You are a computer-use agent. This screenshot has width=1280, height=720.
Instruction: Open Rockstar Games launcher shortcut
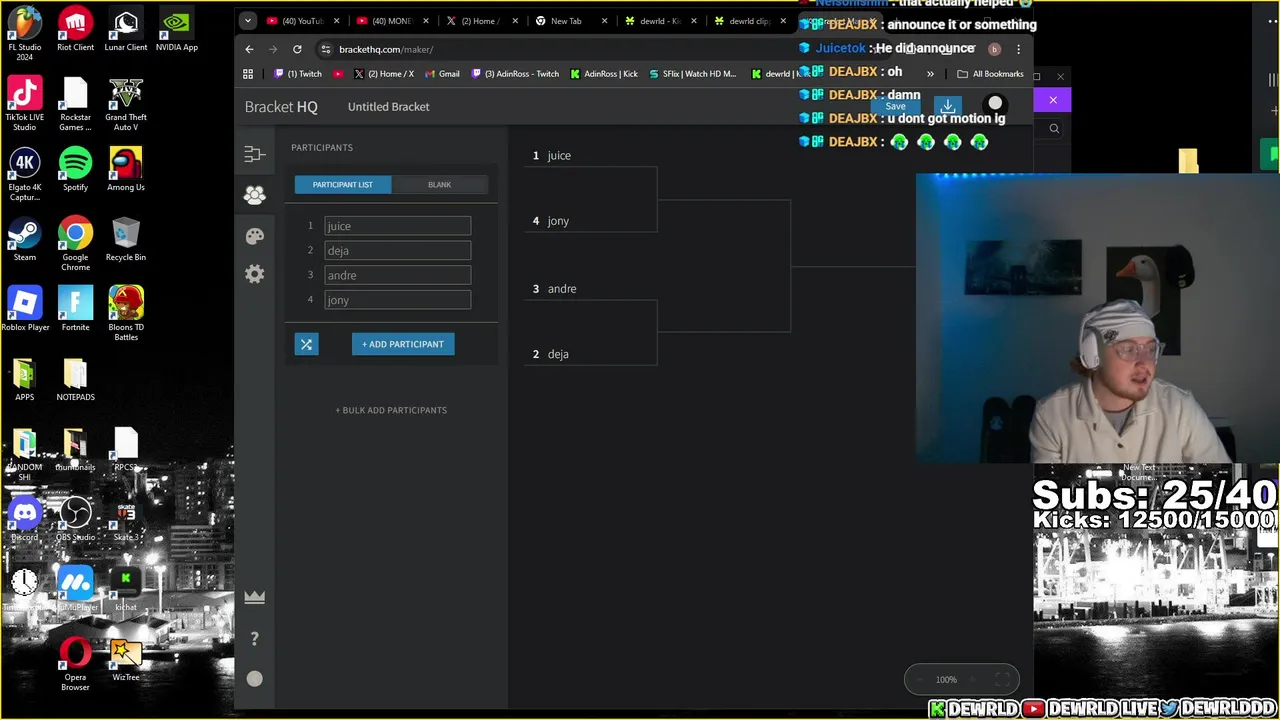click(75, 104)
